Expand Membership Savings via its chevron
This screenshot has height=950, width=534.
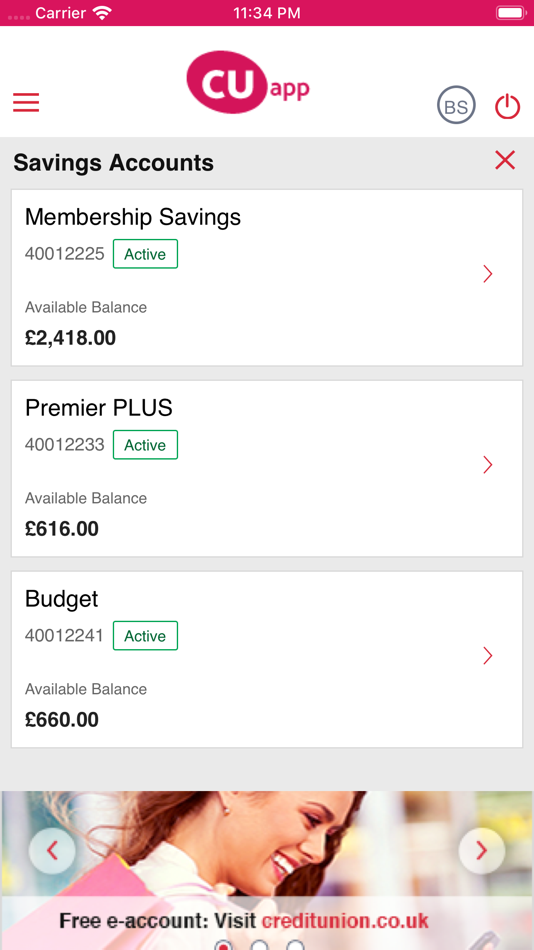tap(487, 274)
